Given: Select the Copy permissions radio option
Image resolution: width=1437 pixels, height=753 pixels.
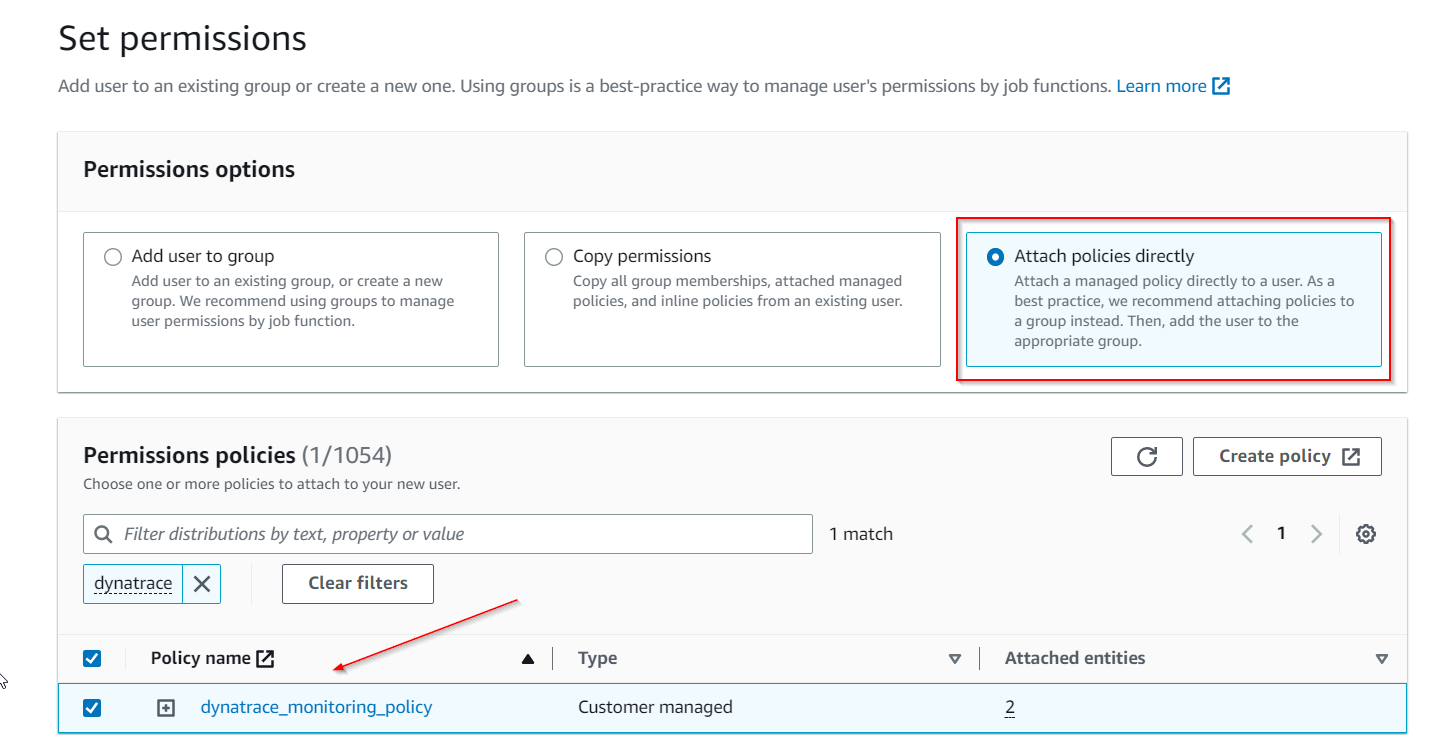Looking at the screenshot, I should coord(554,257).
